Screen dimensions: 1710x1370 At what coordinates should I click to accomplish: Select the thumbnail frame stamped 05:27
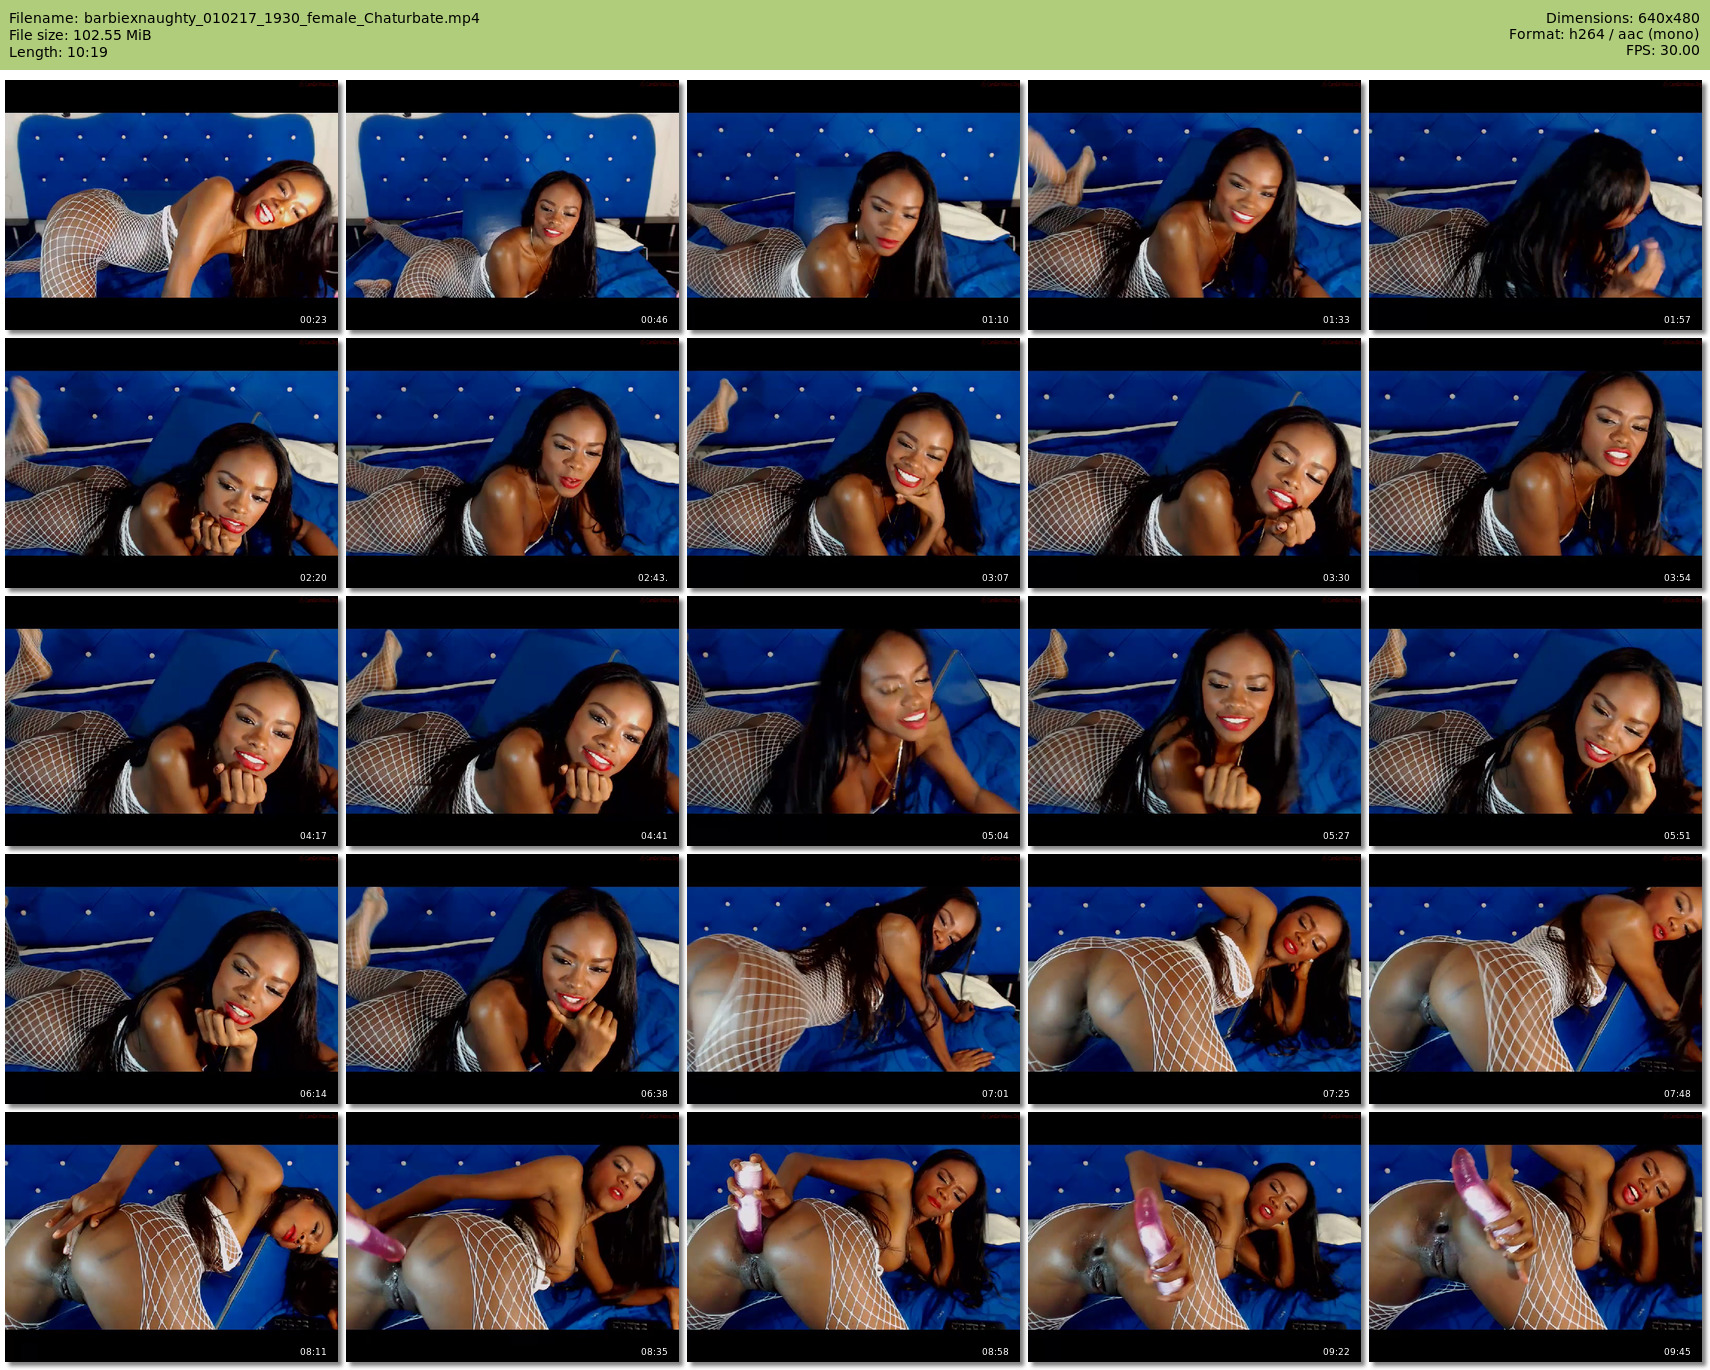pyautogui.click(x=1195, y=721)
